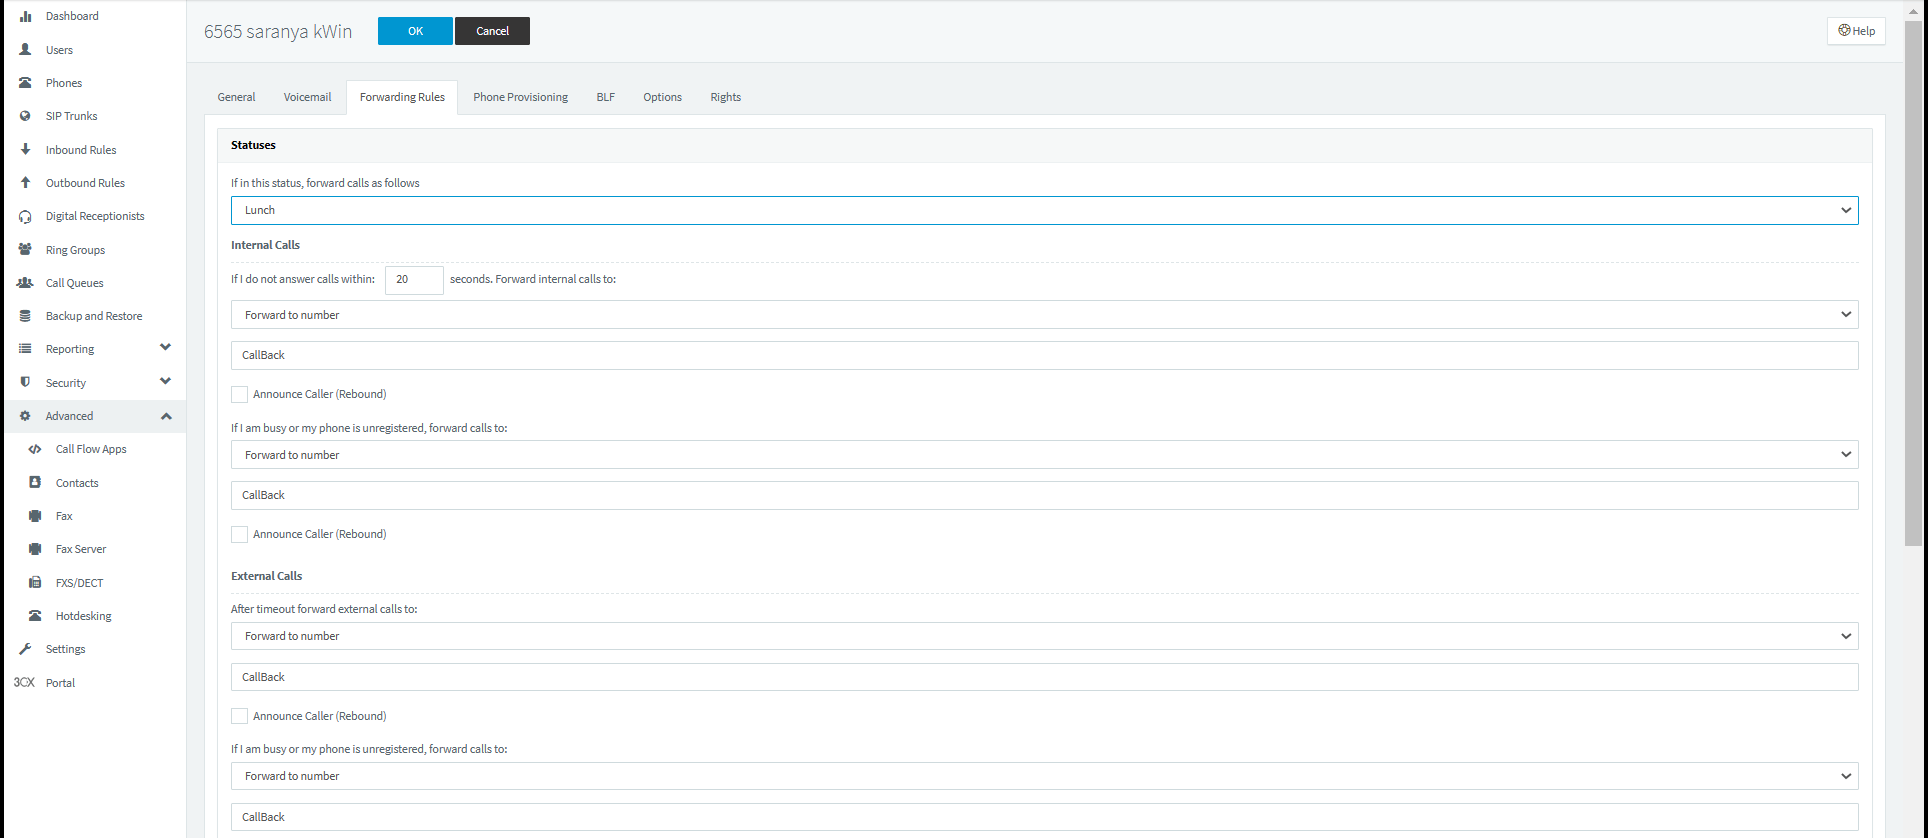
Task: Open Backup and Restore in the sidebar
Action: click(x=94, y=316)
